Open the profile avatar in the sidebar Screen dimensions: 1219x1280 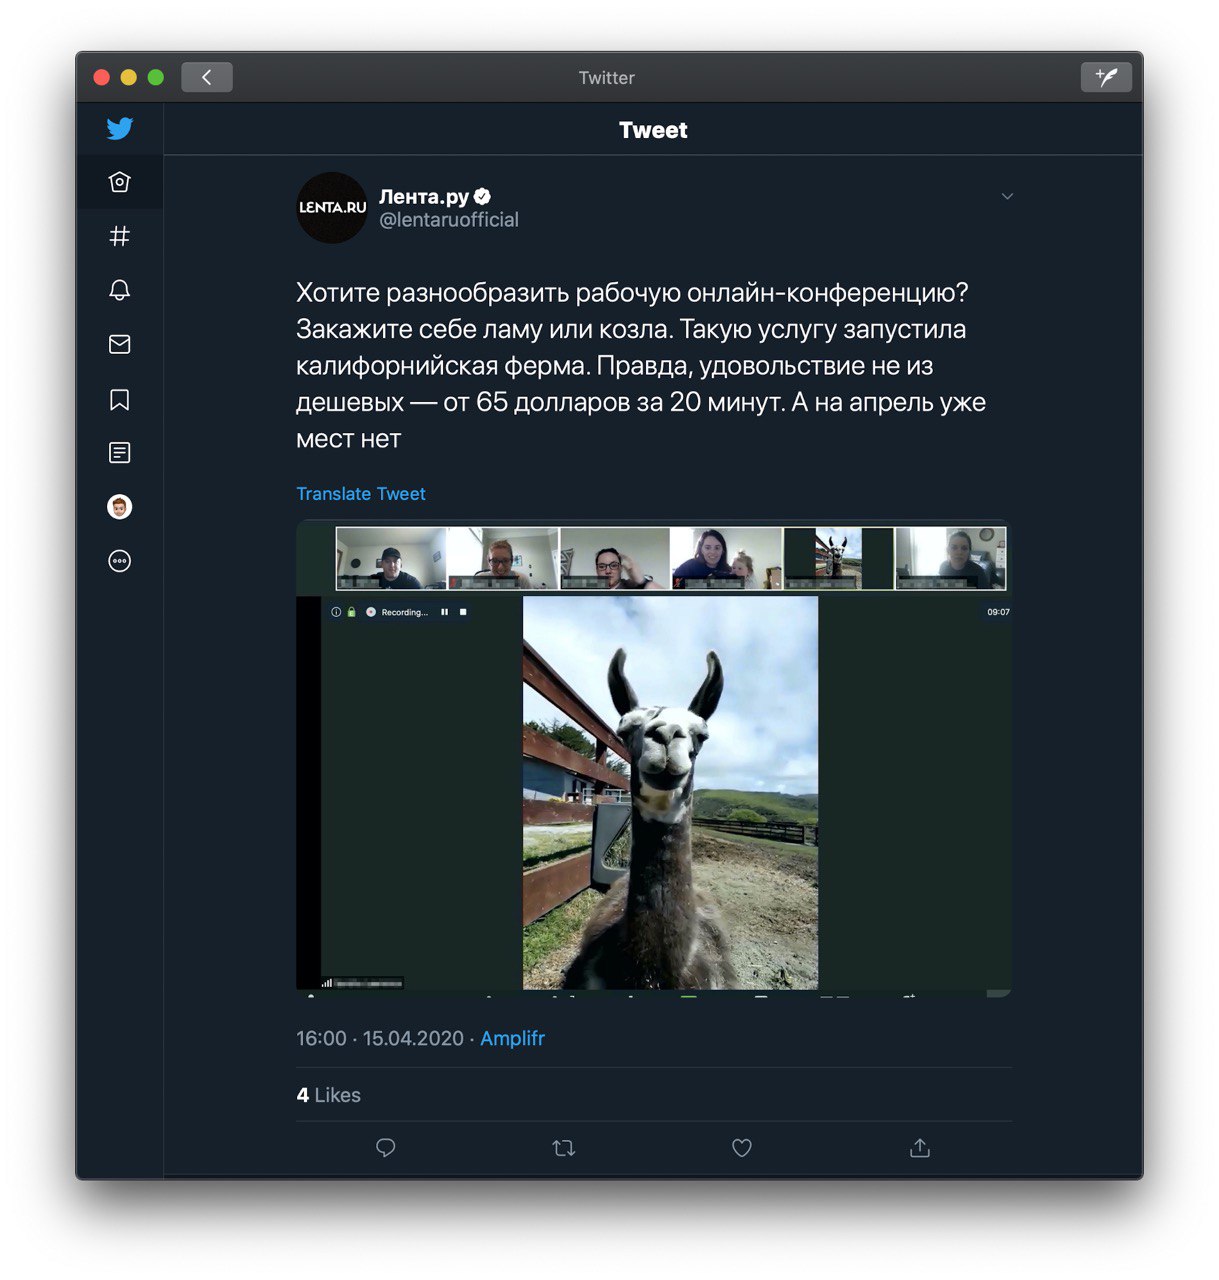[120, 507]
